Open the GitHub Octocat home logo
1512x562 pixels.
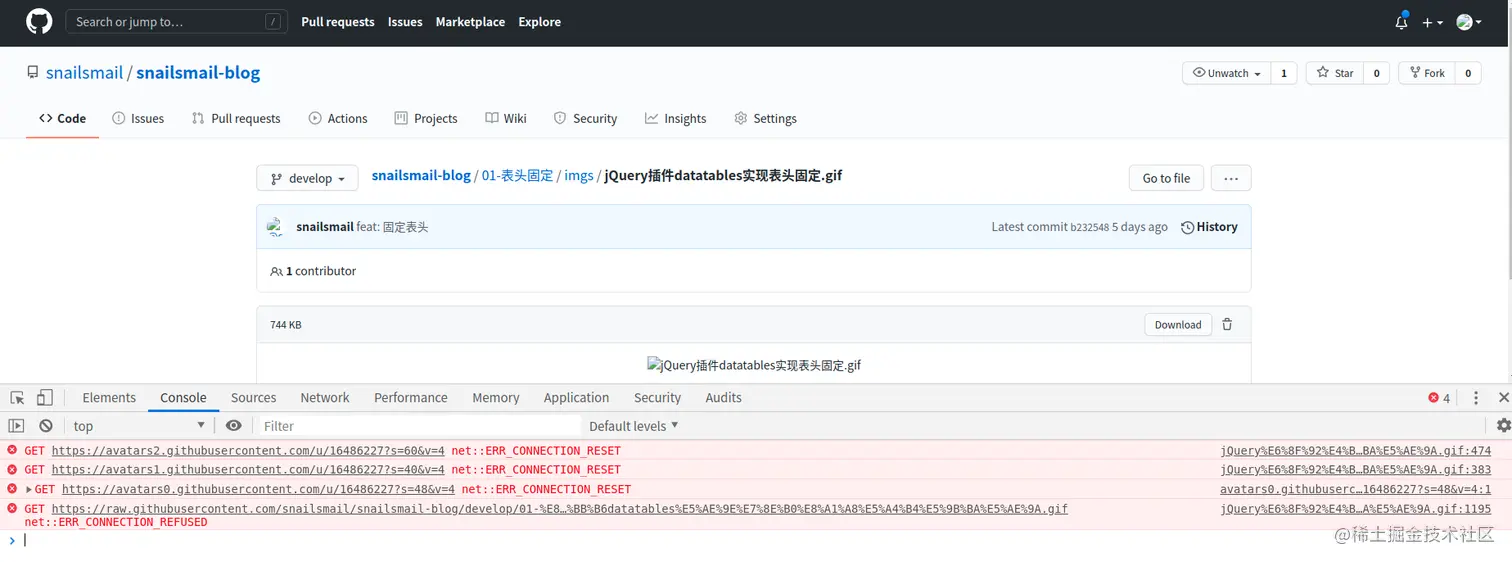[39, 21]
